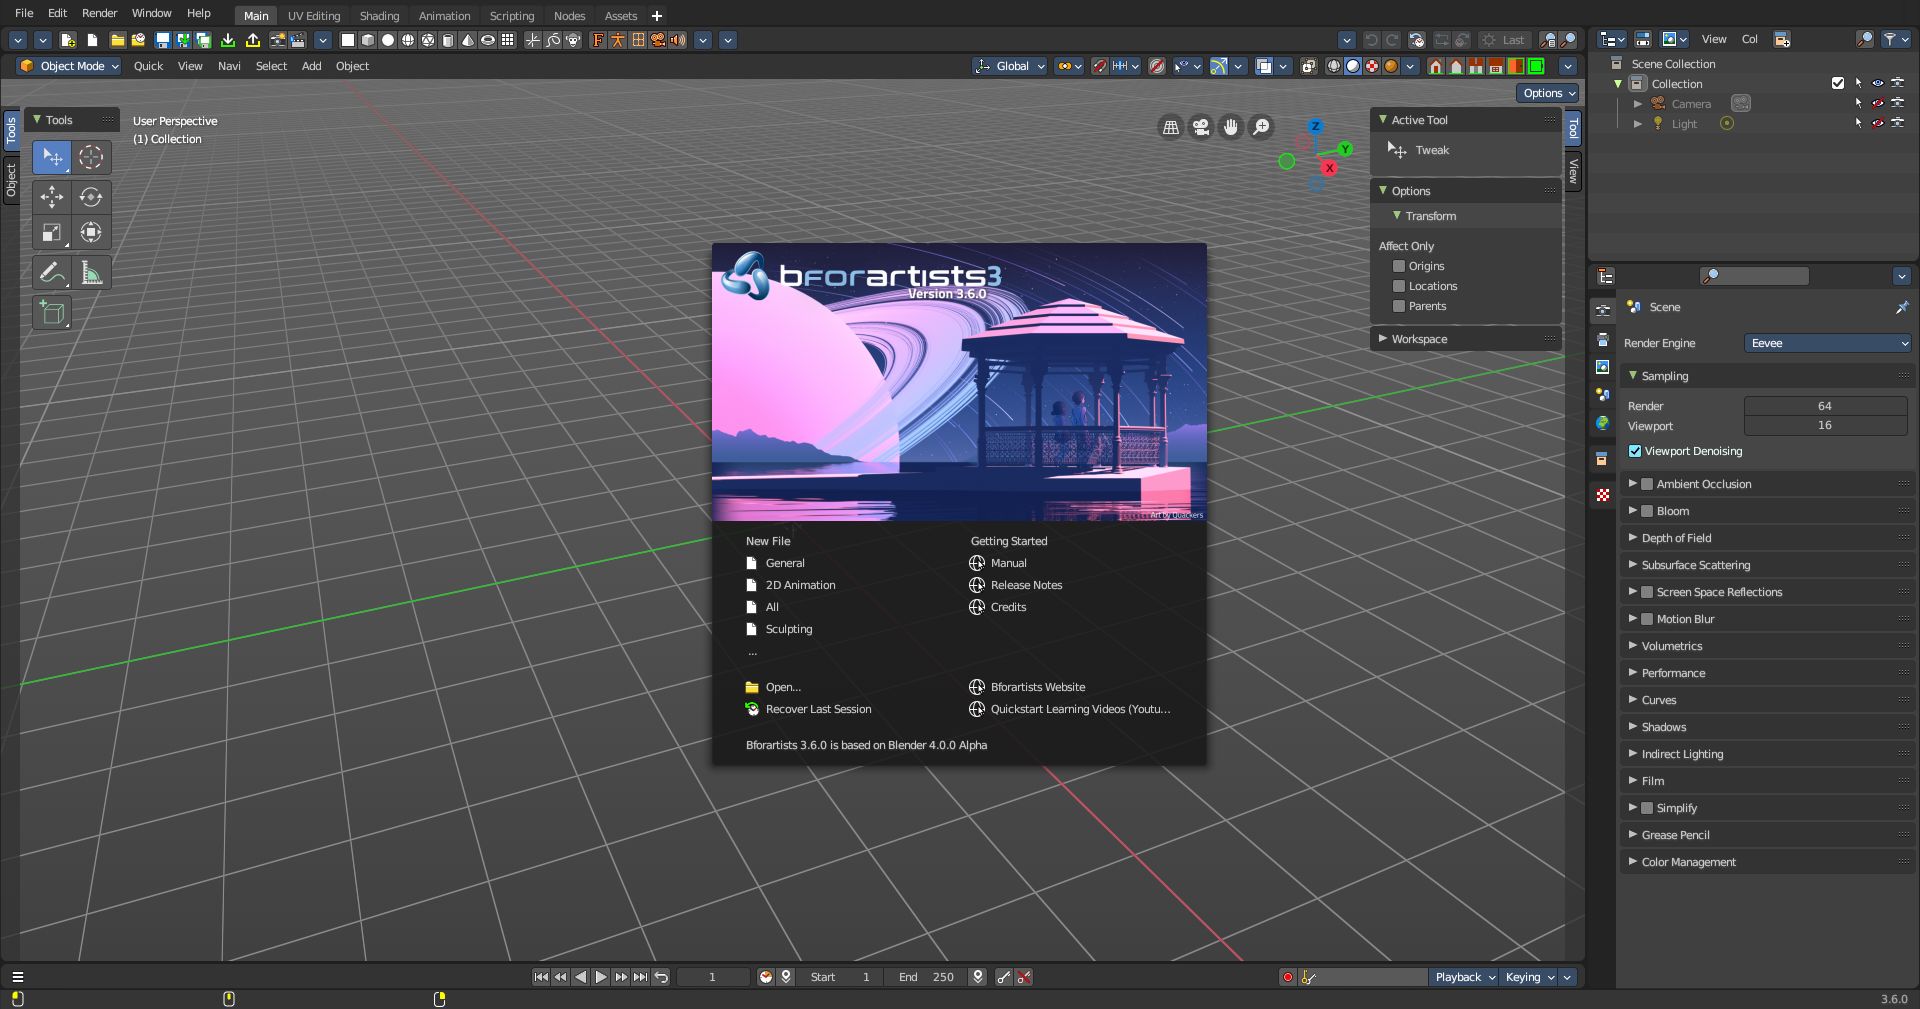Click the viewport pan hand icon
The width and height of the screenshot is (1920, 1009).
[x=1231, y=127]
